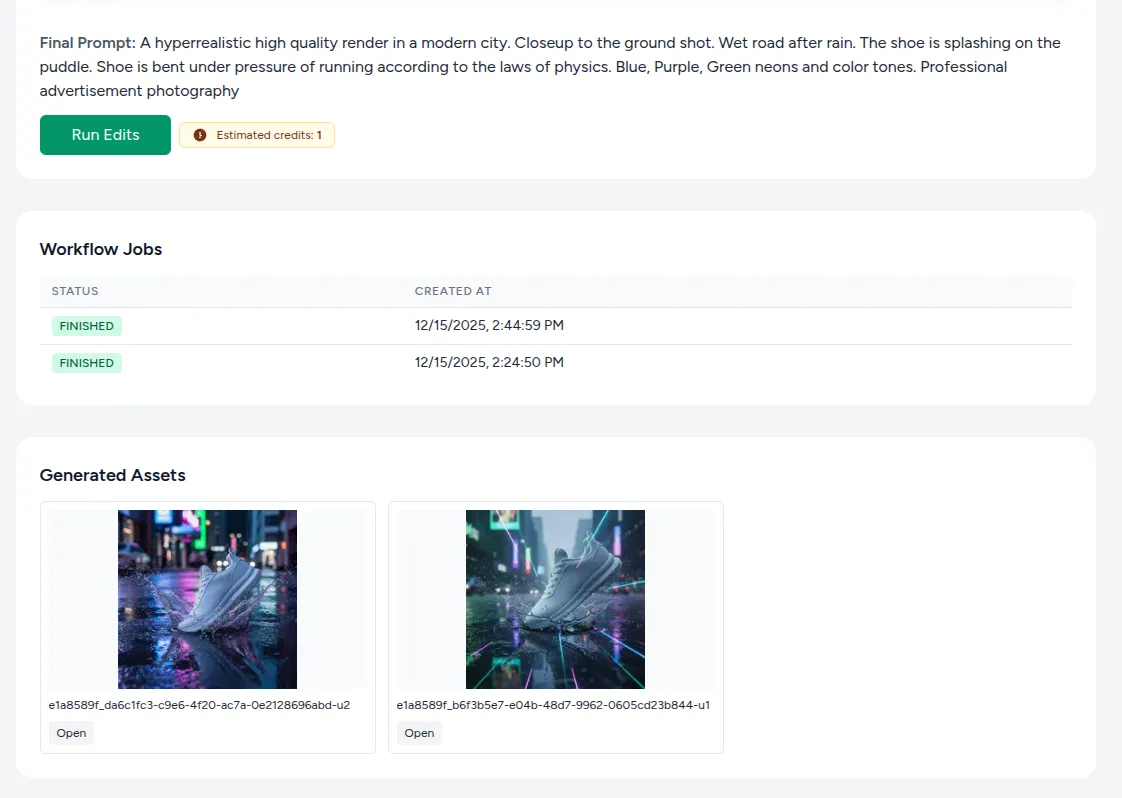Screen dimensions: 1122x798
Task: Click the blank area right of the generated assets
Action: point(900,620)
